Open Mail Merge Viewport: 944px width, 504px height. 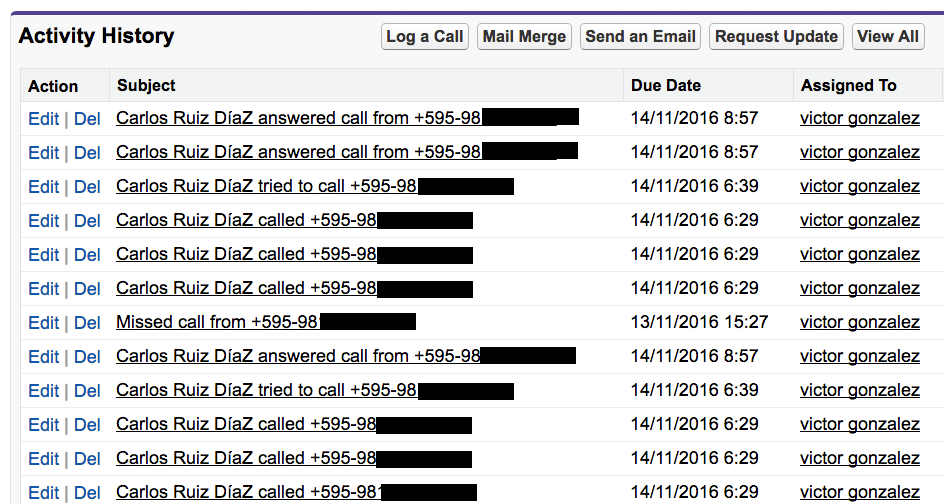point(524,37)
